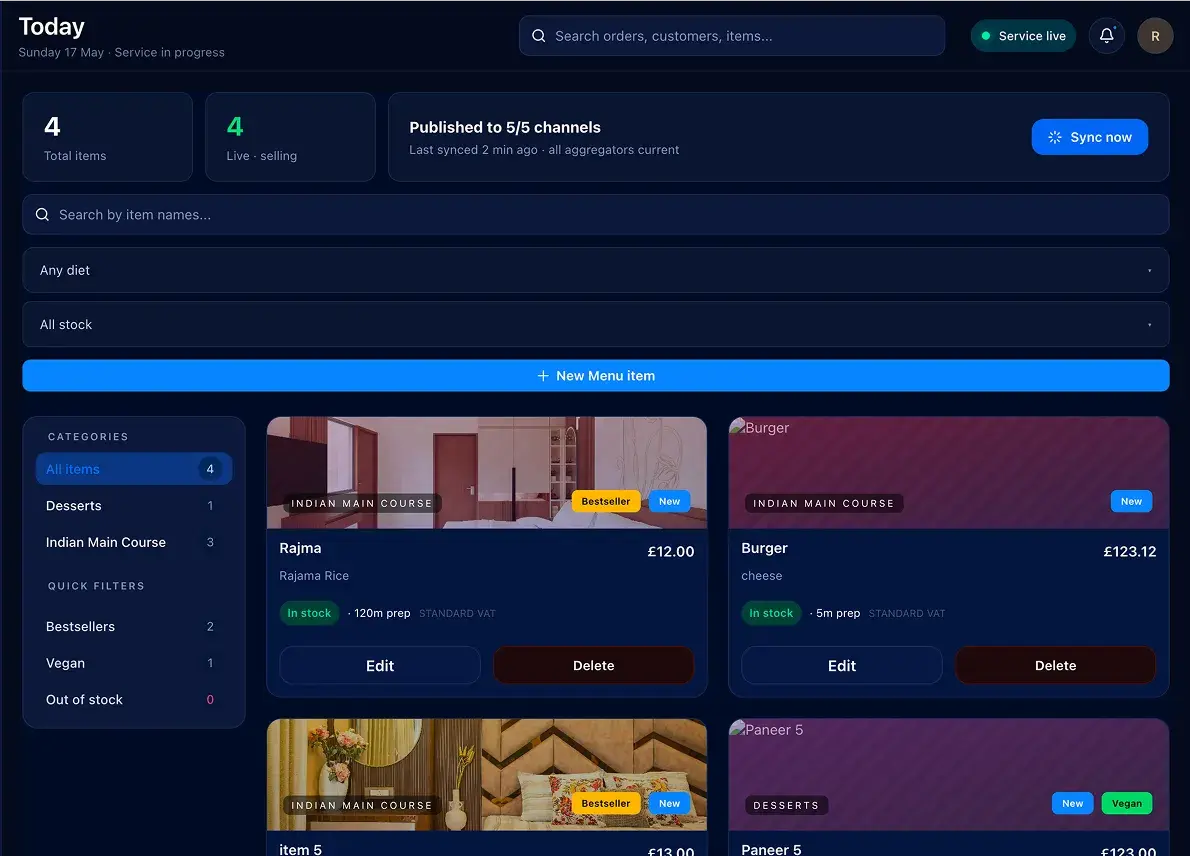Screen dimensions: 1190x856
Task: Click the In stock tag on Rajma
Action: 309,612
